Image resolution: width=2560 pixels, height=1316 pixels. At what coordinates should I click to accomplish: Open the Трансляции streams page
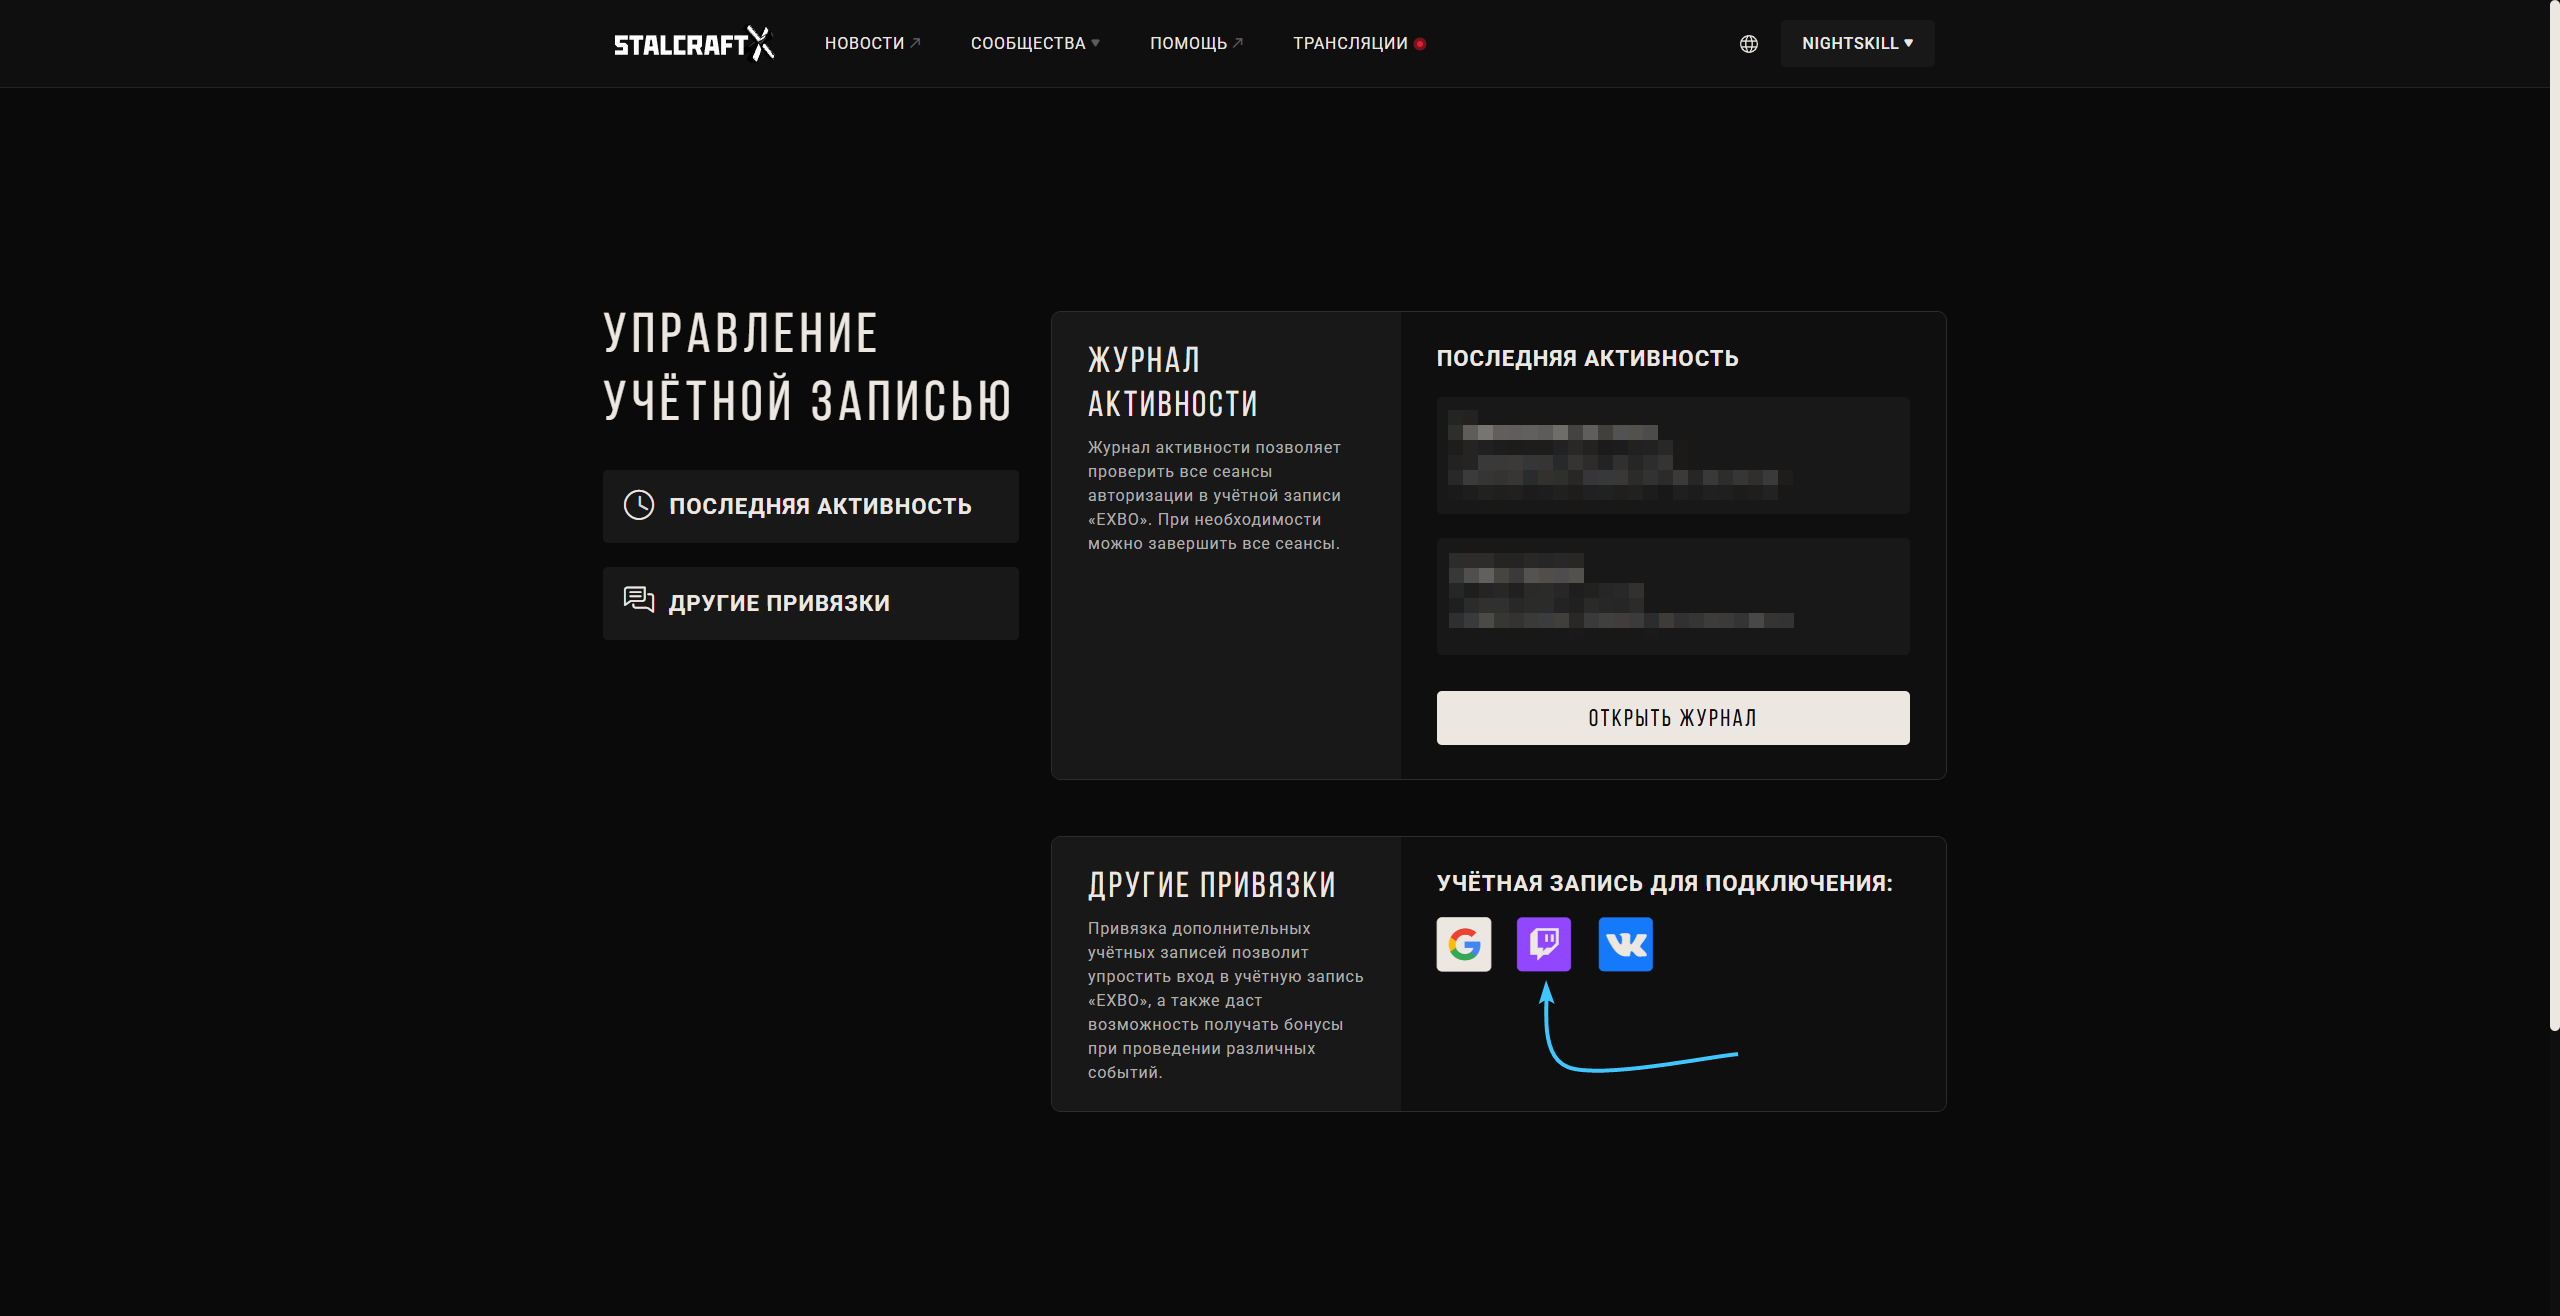coord(1349,44)
